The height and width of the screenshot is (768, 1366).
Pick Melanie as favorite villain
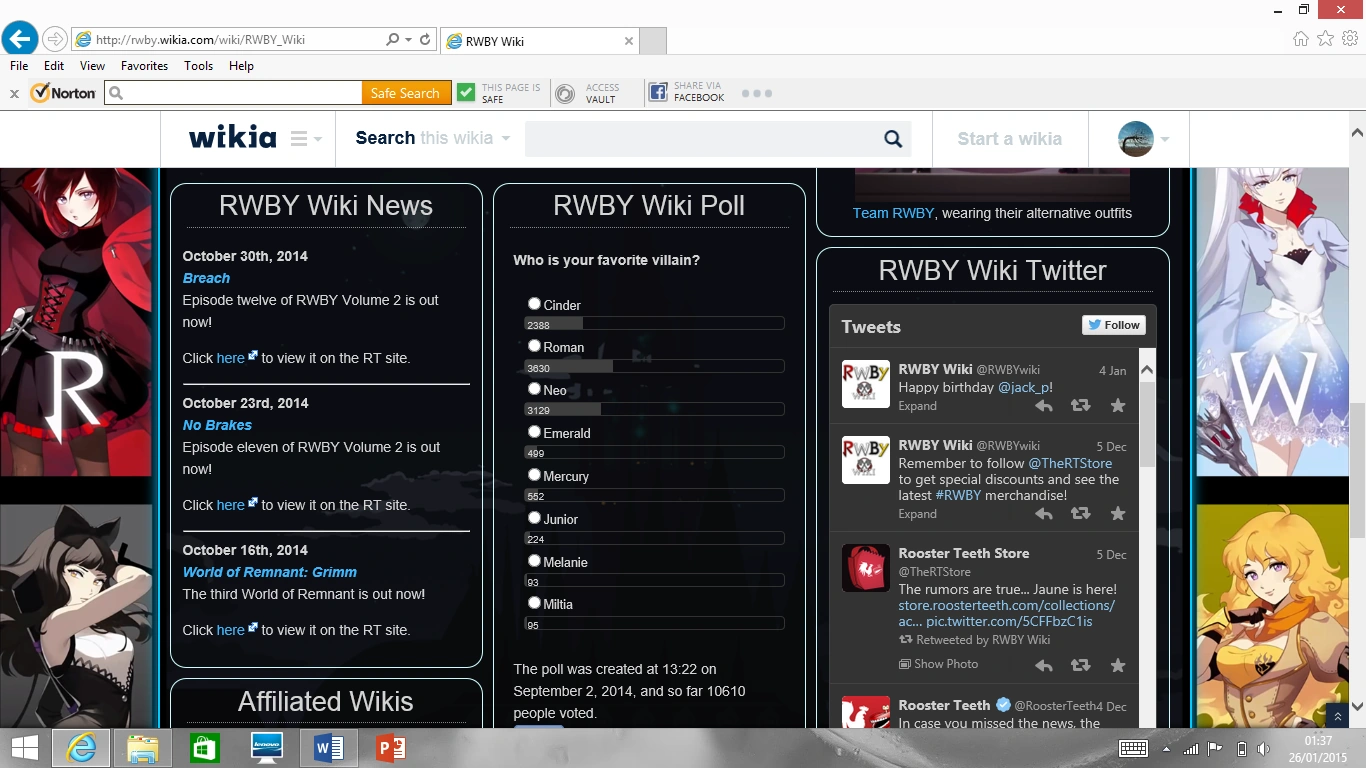click(x=534, y=561)
